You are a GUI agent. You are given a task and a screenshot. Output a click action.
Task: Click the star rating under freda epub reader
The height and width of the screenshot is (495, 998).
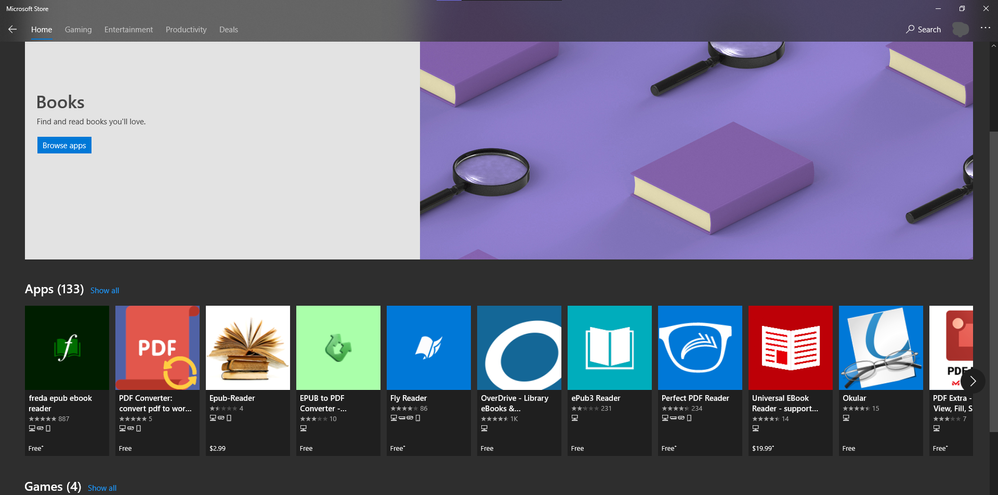click(x=43, y=419)
